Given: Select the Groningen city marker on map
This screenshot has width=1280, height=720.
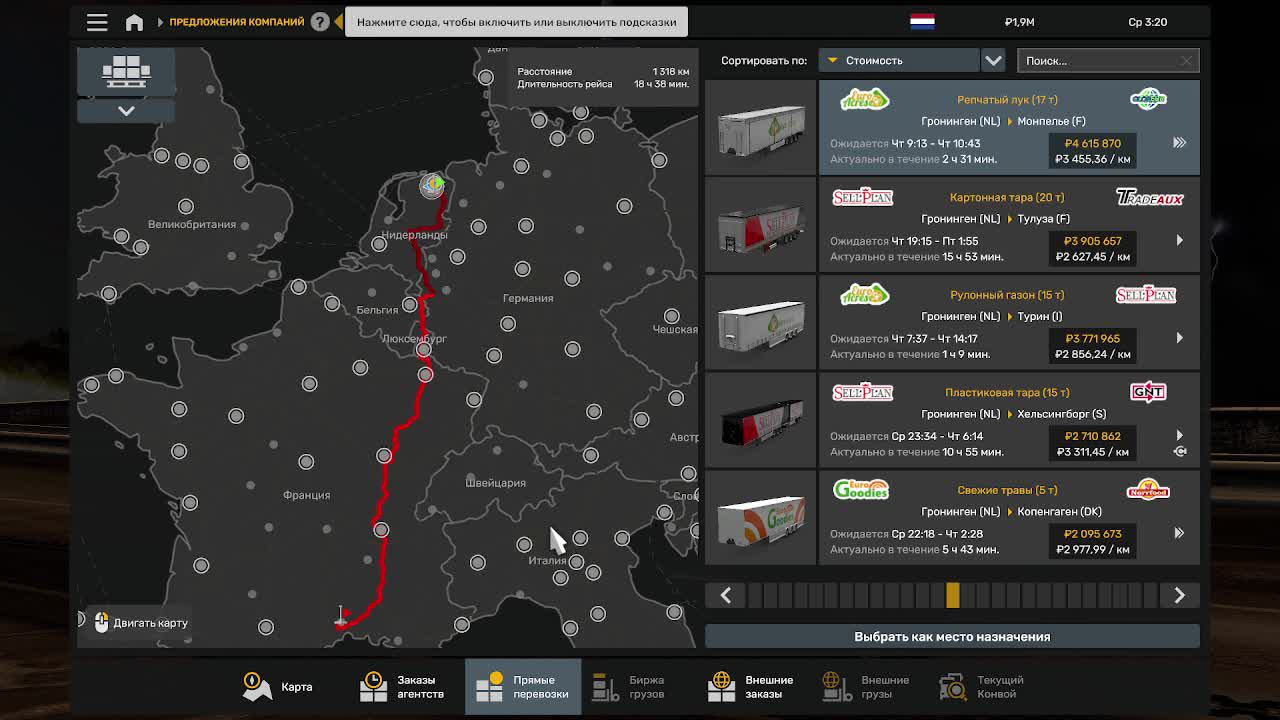Looking at the screenshot, I should point(432,185).
